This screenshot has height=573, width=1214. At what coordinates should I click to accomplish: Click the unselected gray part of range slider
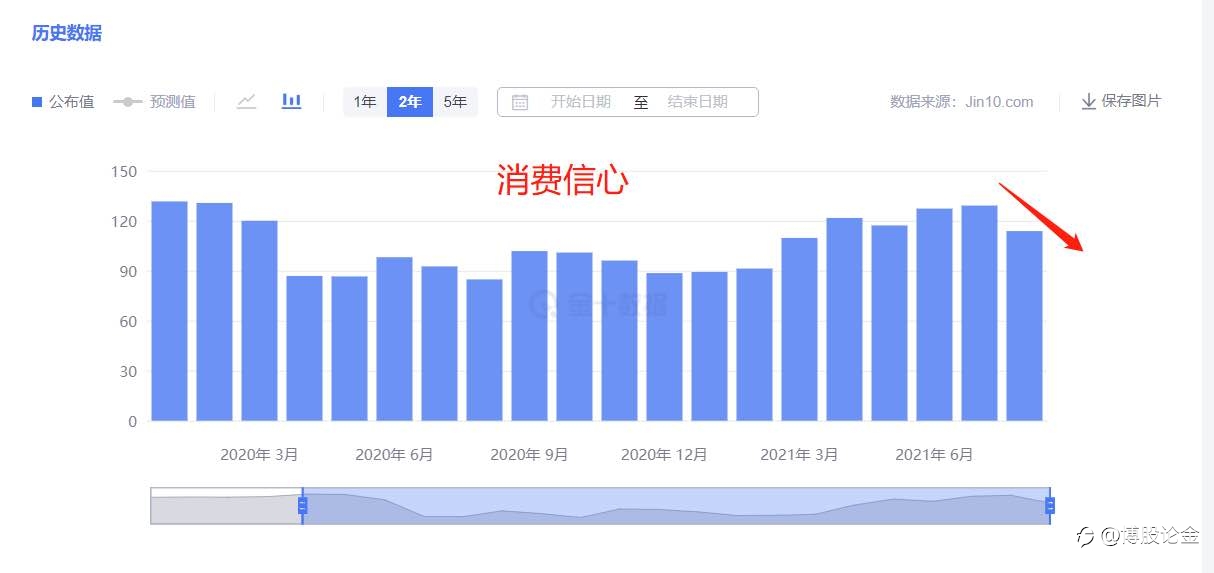point(226,506)
